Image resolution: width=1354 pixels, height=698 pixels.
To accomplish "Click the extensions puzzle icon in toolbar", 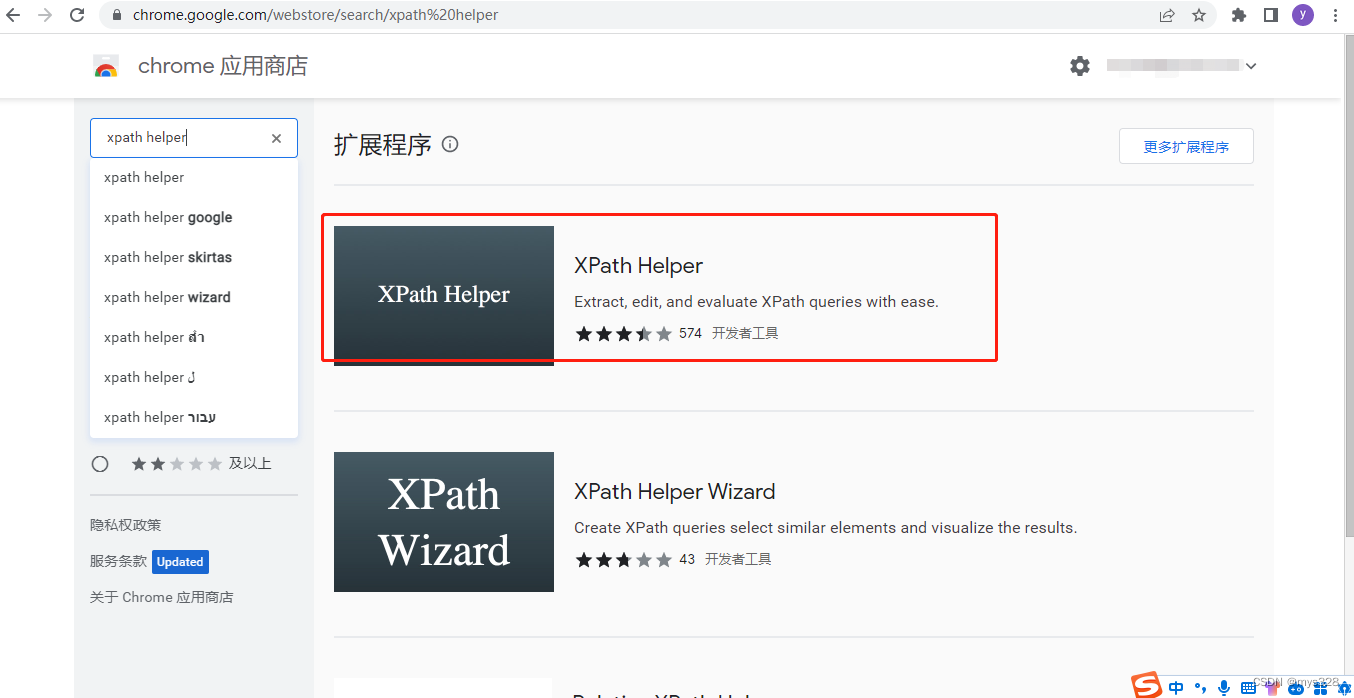I will click(1238, 14).
